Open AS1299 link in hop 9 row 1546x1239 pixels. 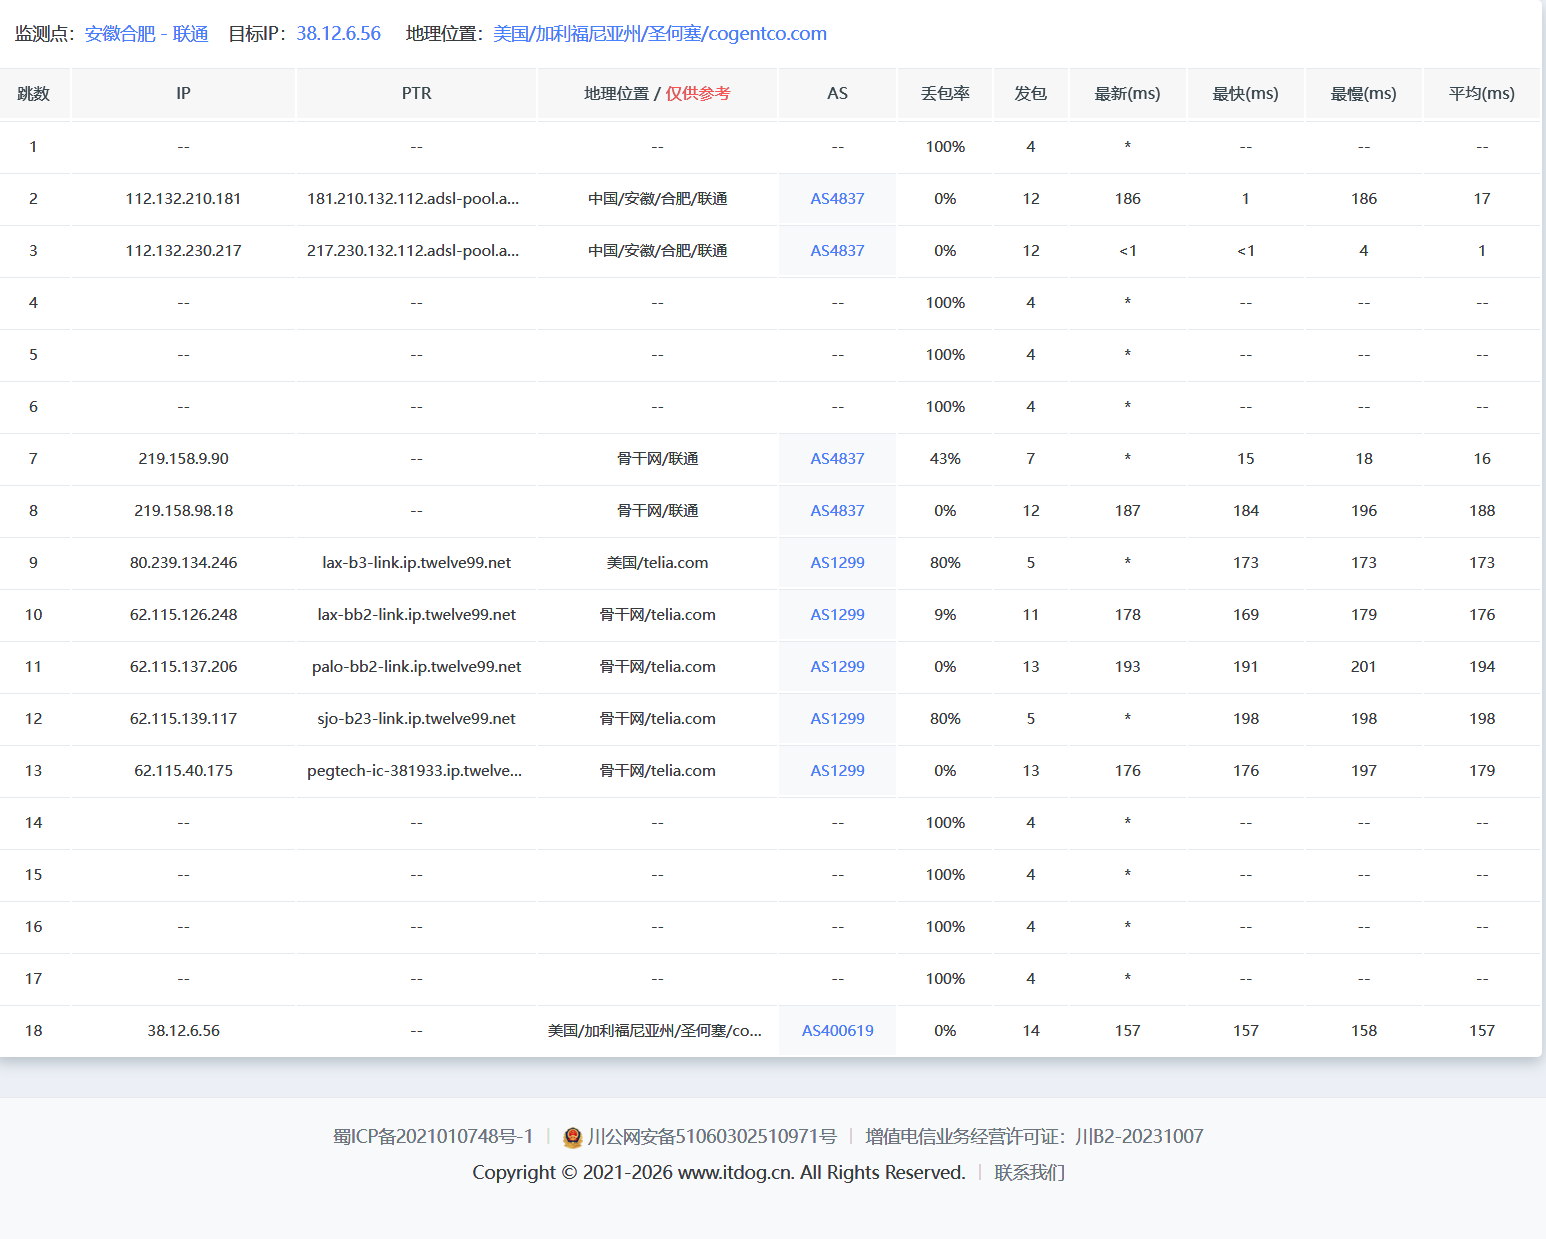click(x=837, y=563)
